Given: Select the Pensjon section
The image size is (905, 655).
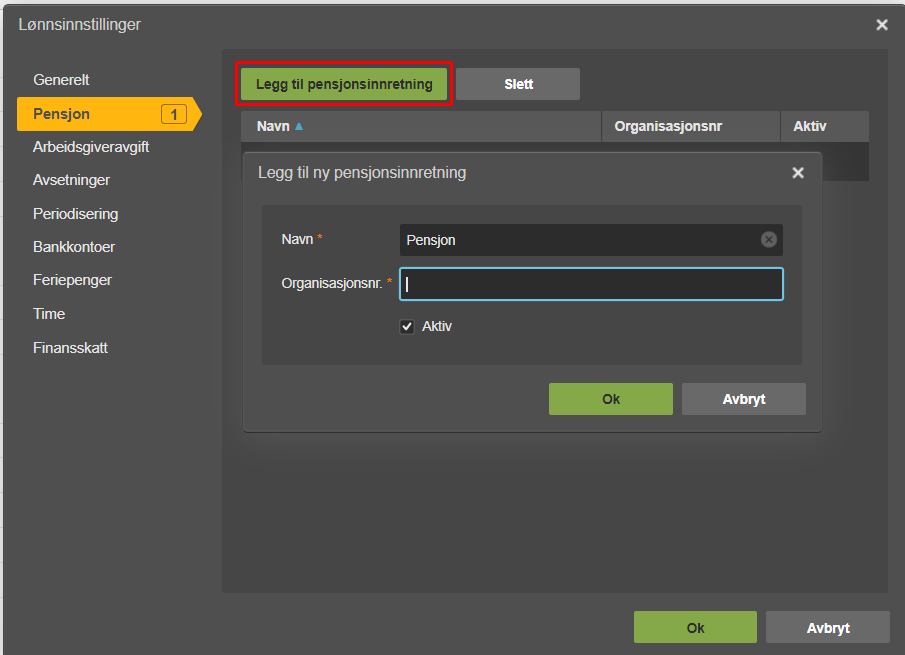Looking at the screenshot, I should 109,114.
